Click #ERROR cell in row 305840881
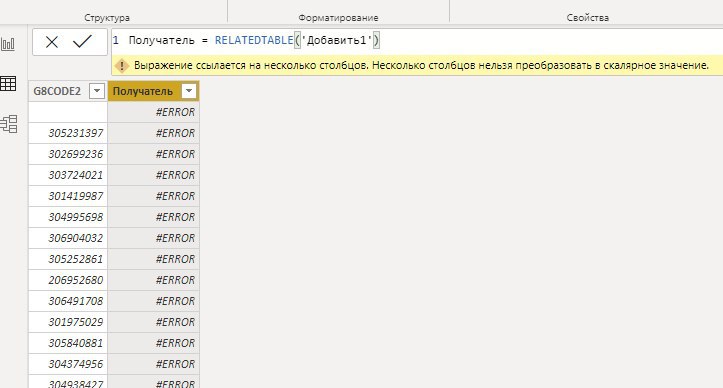This screenshot has width=723, height=388. pyautogui.click(x=154, y=343)
